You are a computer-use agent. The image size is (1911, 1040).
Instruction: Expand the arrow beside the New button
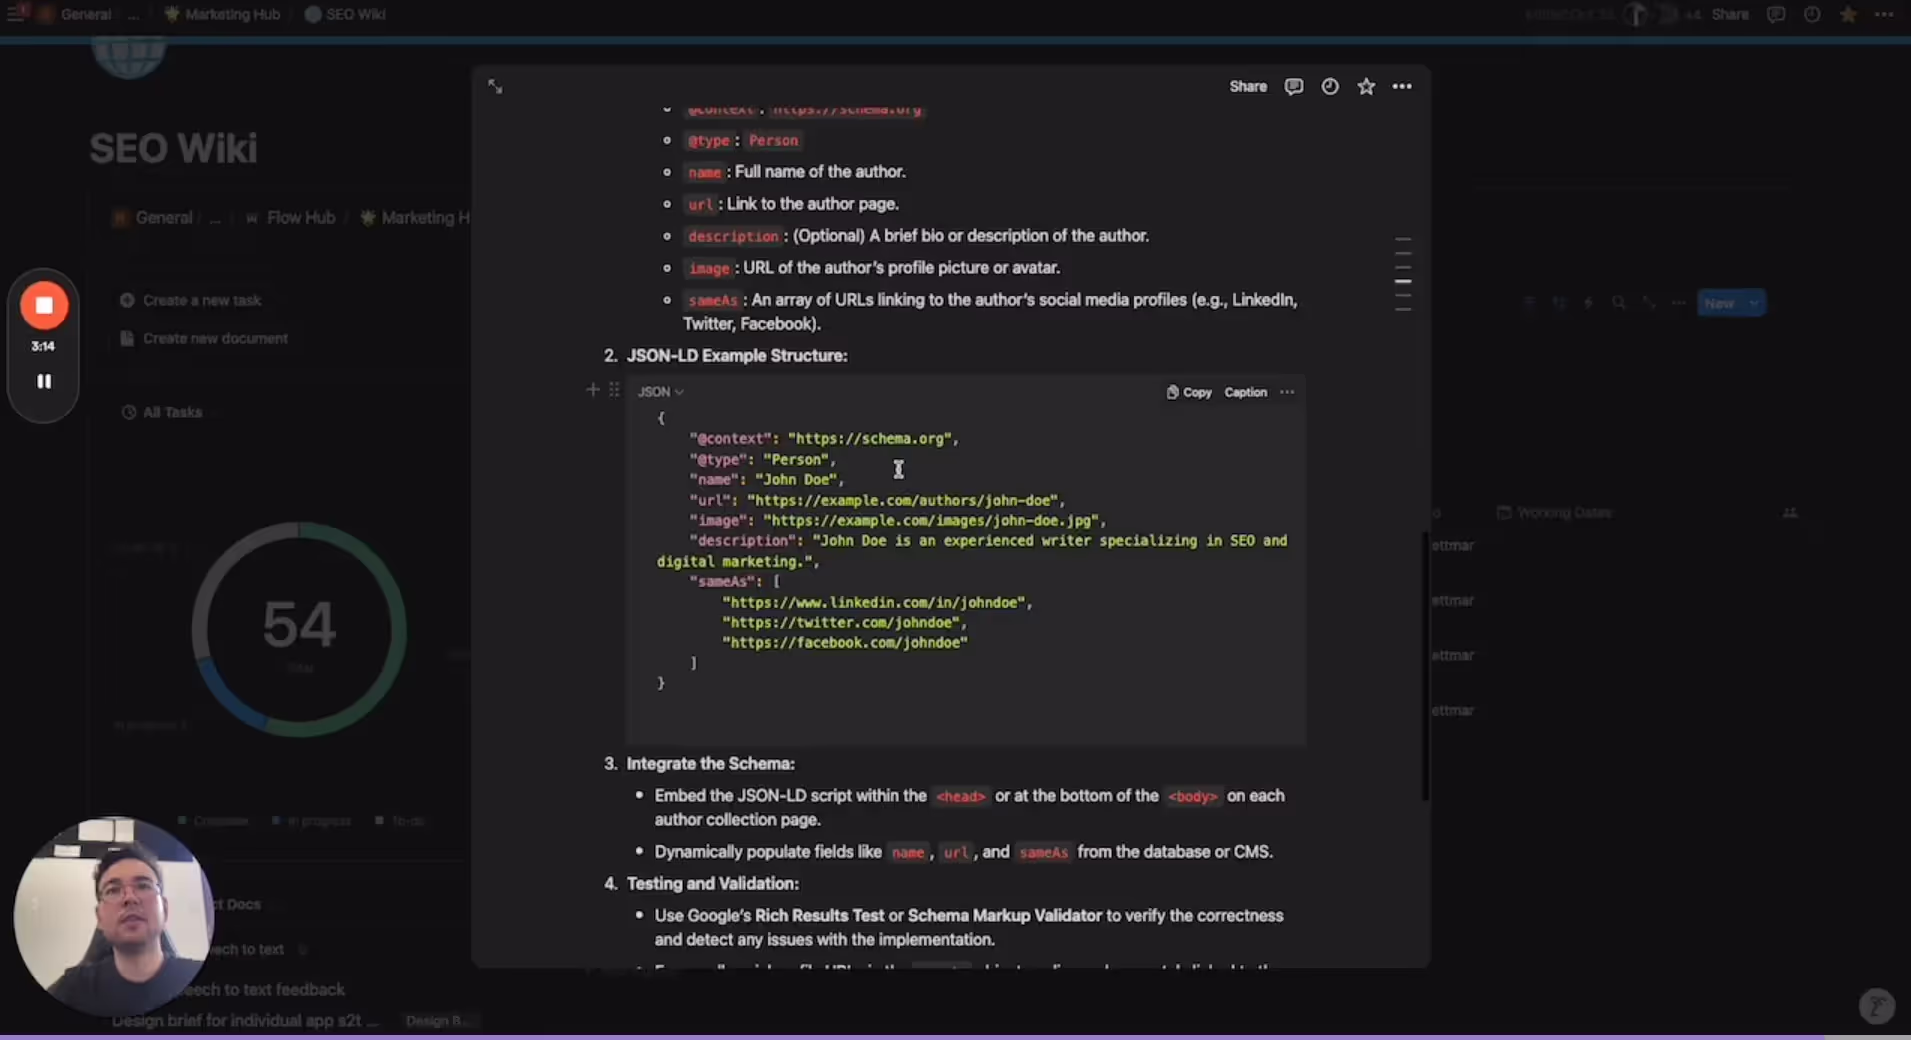point(1754,303)
